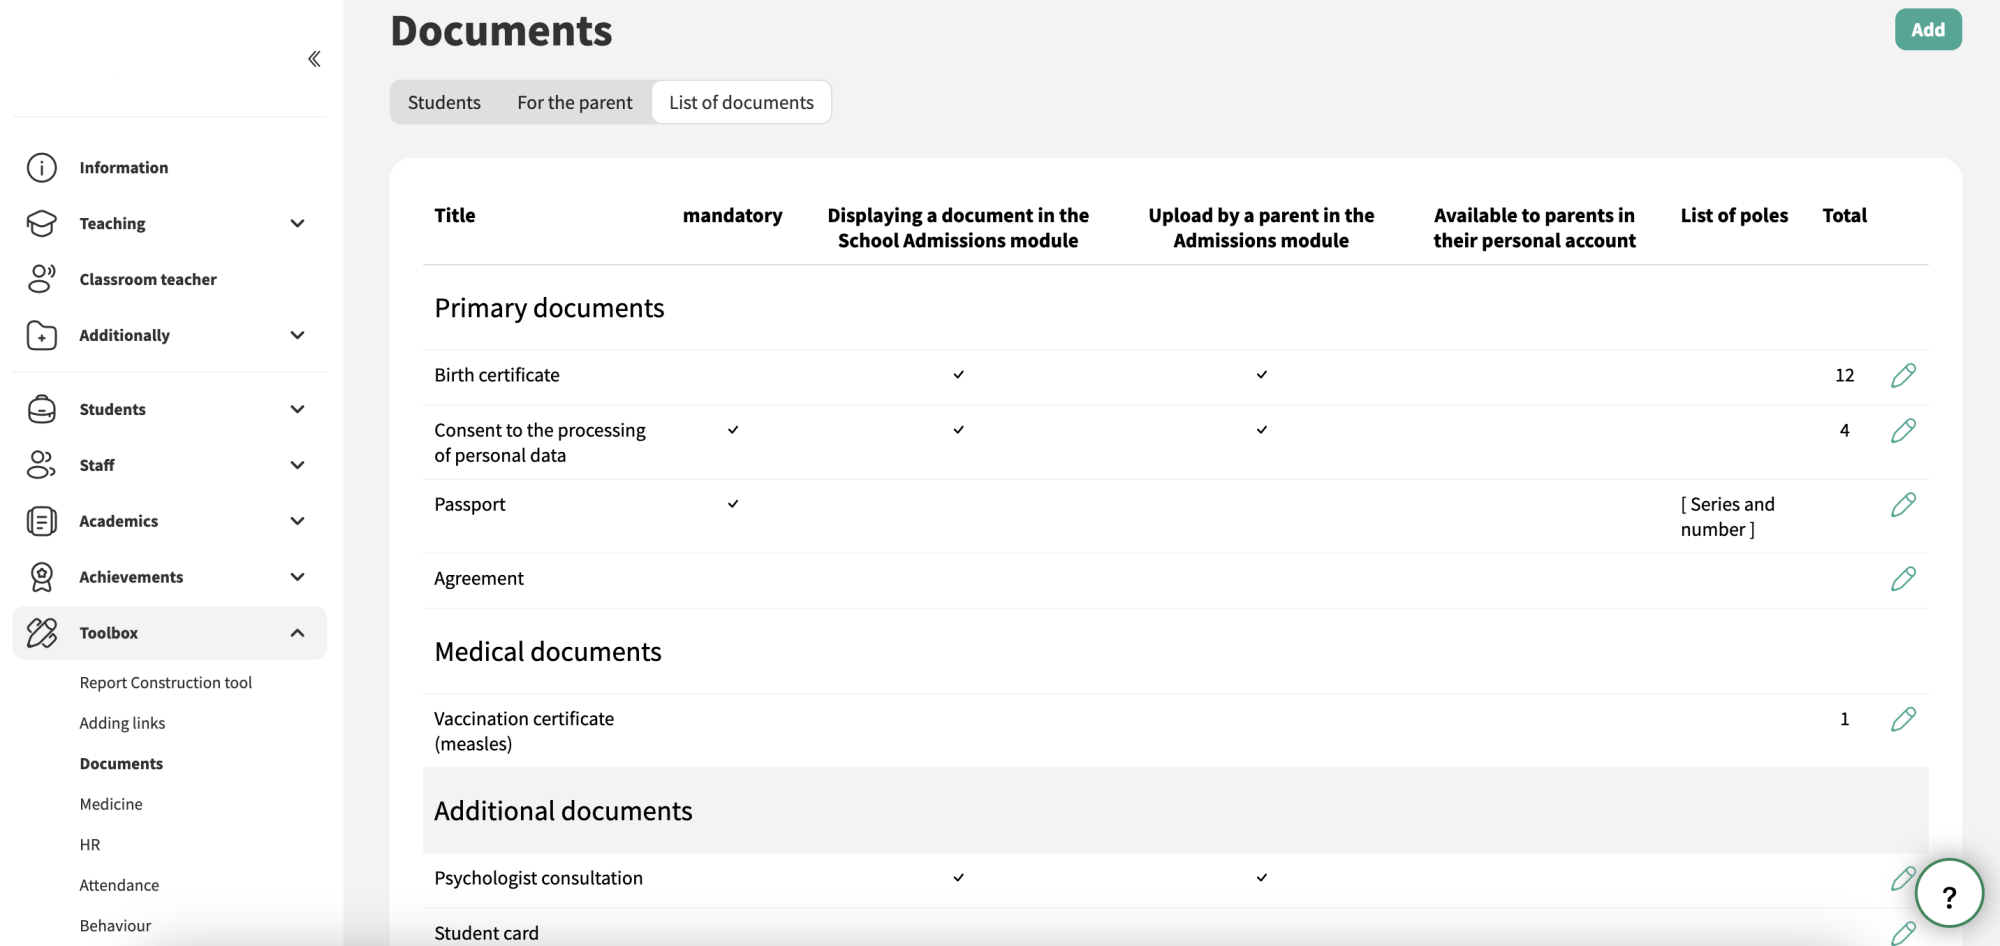The height and width of the screenshot is (946, 2000).
Task: Click the Academics document icon
Action: pos(42,521)
